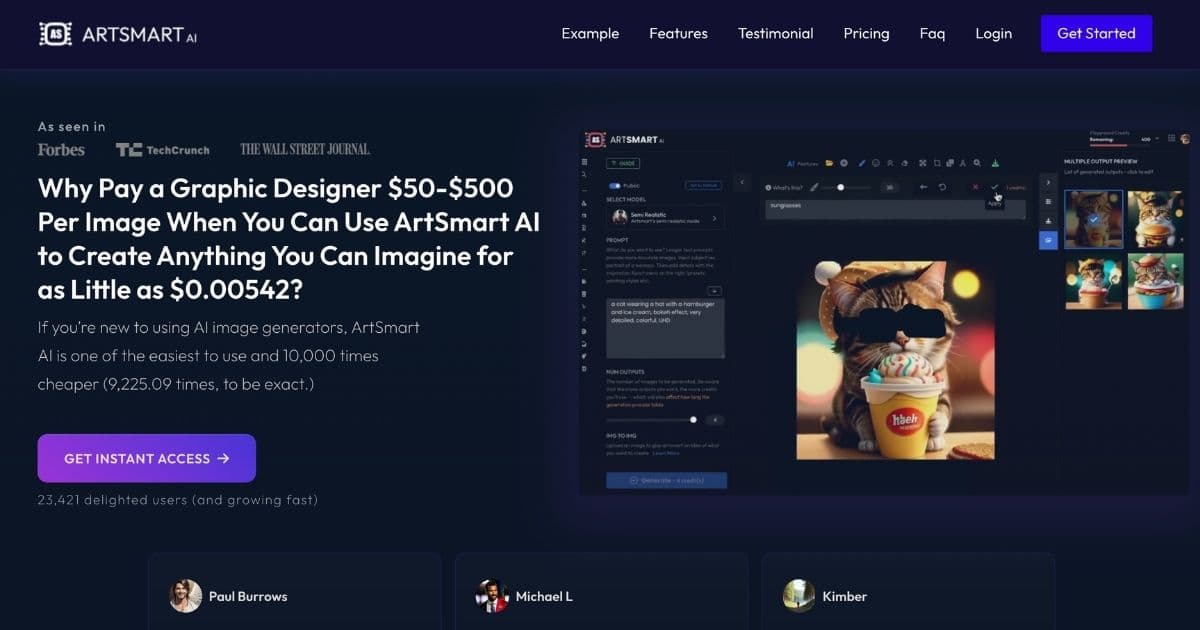
Task: Go to the Features nav link
Action: point(678,33)
